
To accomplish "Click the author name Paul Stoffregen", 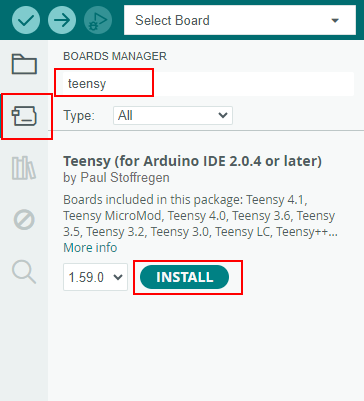I will [125, 178].
